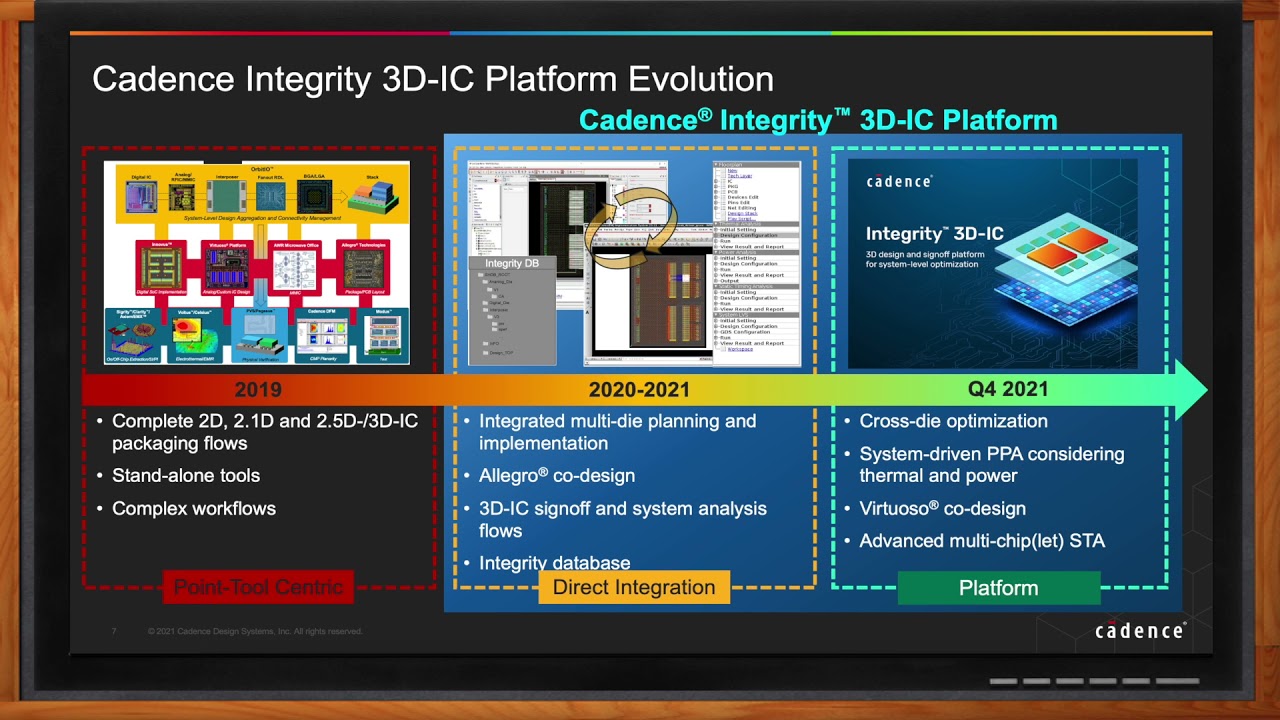The image size is (1280, 720).
Task: Select the Analog/RFIC/MMIC chip image
Action: pos(182,197)
